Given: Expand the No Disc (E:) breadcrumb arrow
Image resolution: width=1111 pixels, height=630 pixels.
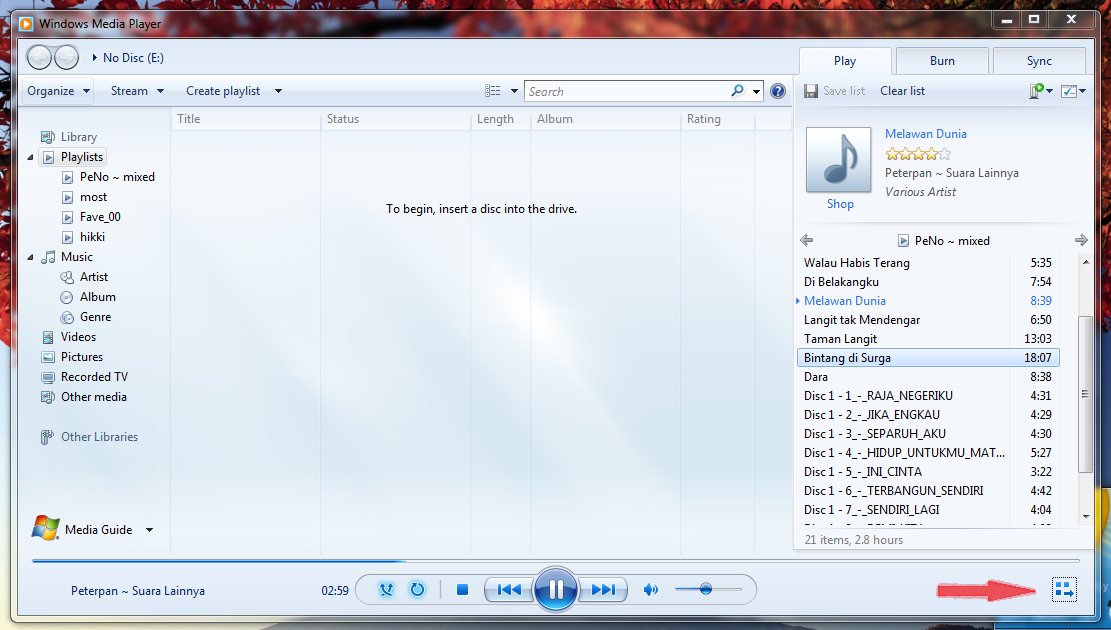Looking at the screenshot, I should [x=94, y=58].
